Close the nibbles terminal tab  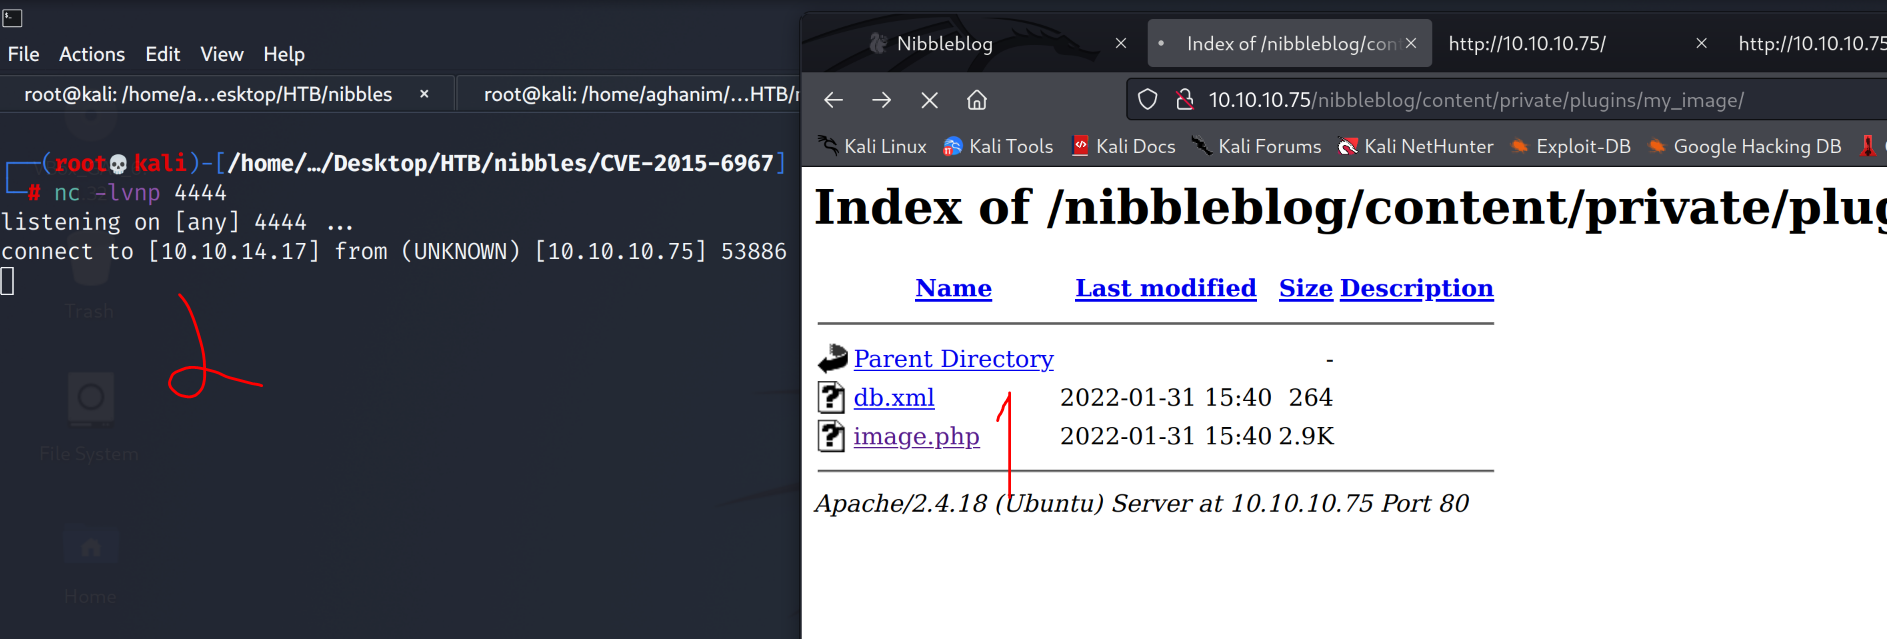[x=424, y=94]
